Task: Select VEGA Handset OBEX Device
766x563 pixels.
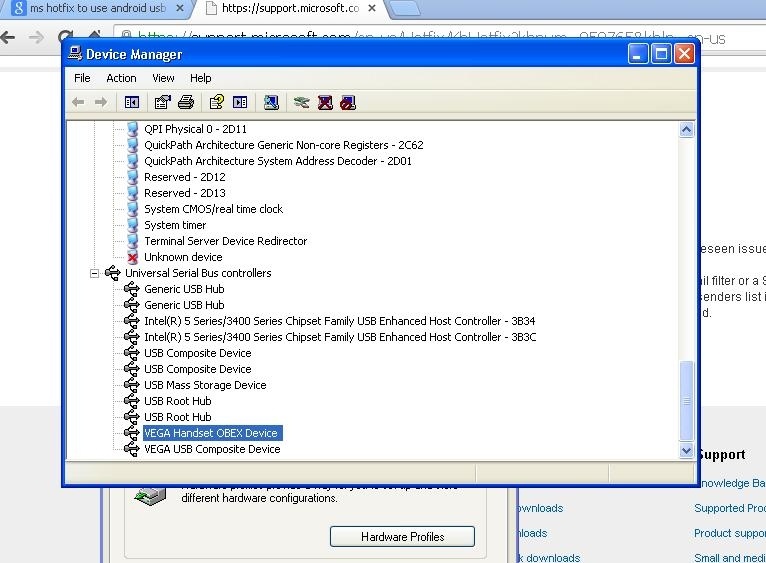Action: coord(211,433)
